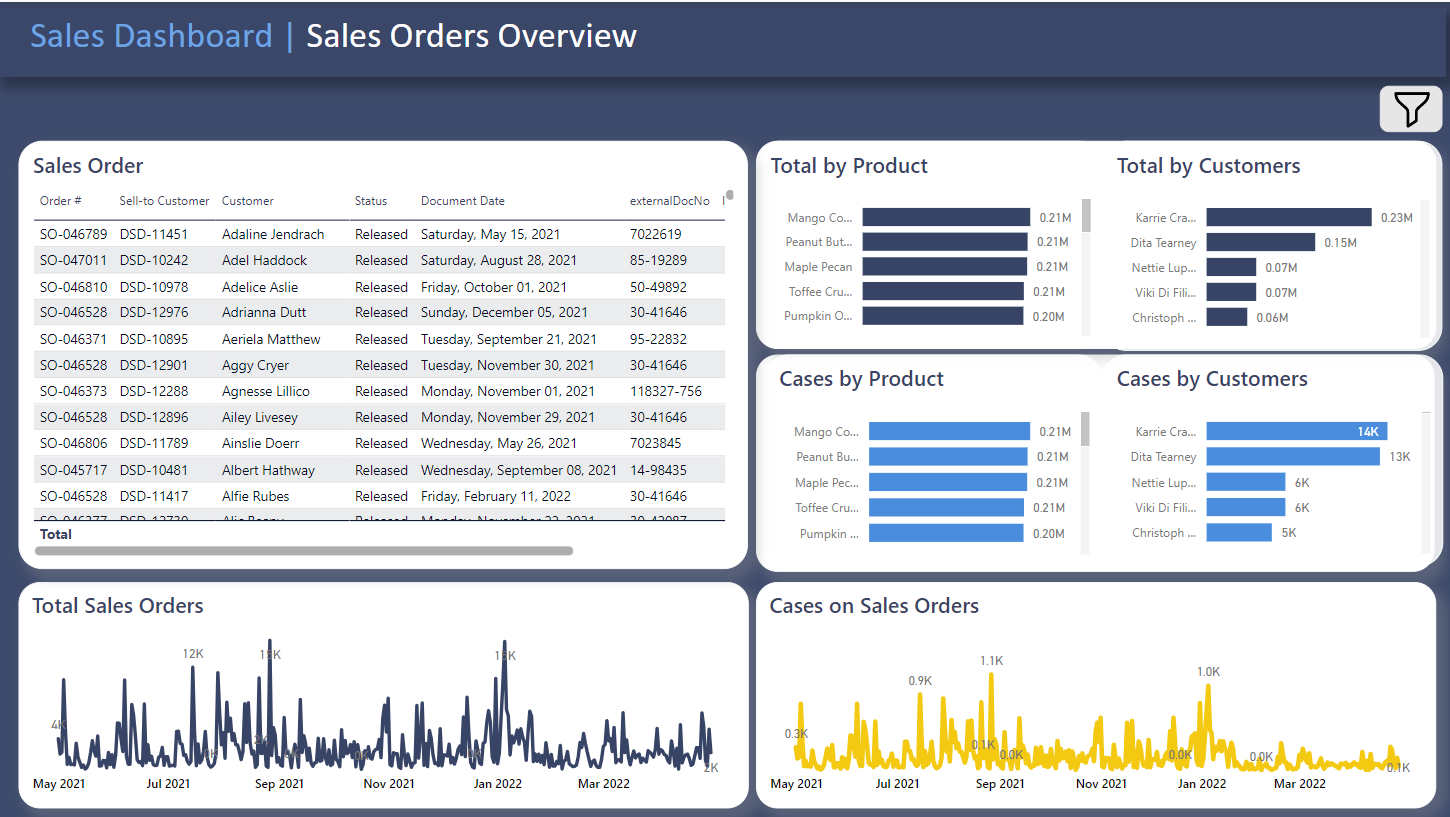The width and height of the screenshot is (1450, 817).
Task: Select the Adel Haddock customer cell
Action: pos(265,260)
